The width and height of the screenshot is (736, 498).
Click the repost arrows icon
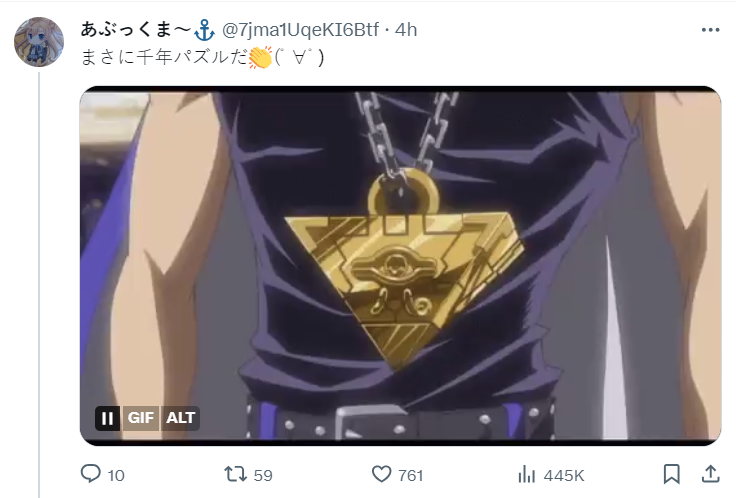pyautogui.click(x=235, y=474)
